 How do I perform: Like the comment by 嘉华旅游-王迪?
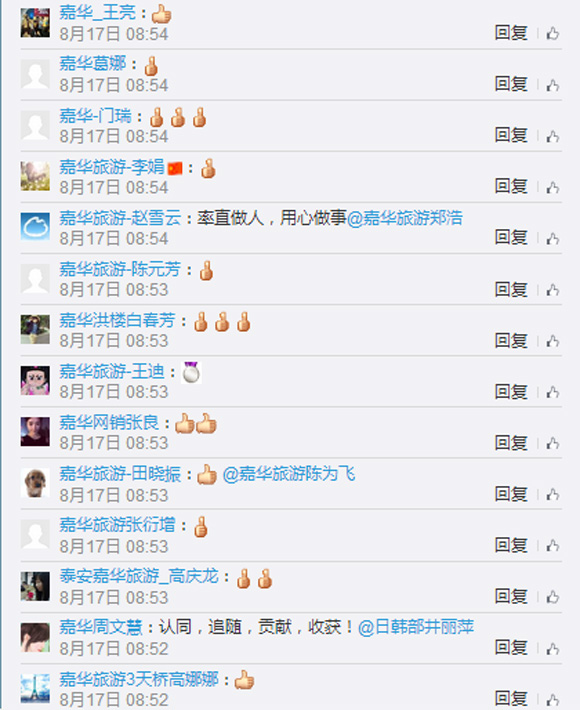coord(552,392)
